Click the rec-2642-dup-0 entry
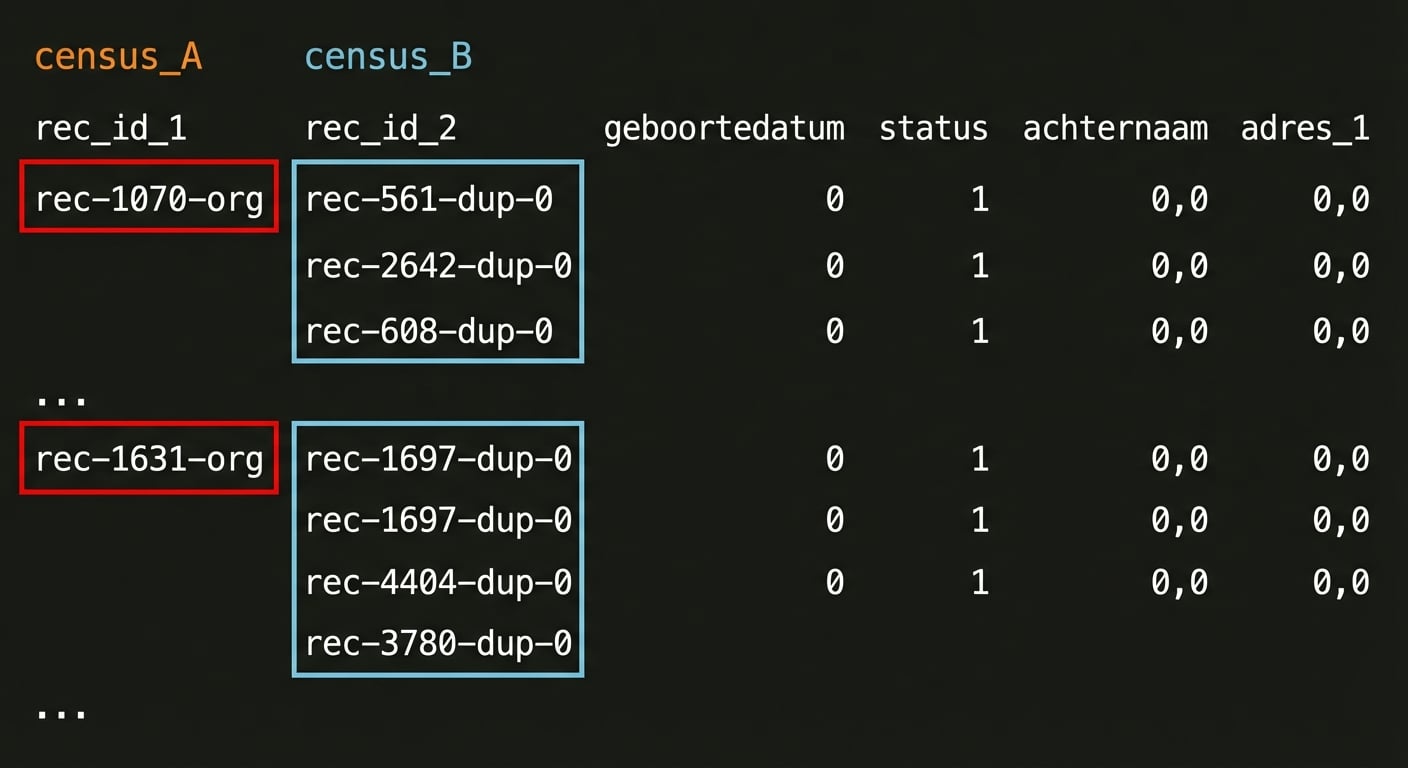The height and width of the screenshot is (768, 1408). click(438, 266)
